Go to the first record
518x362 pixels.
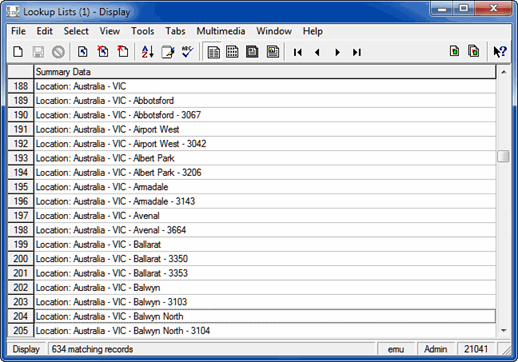click(297, 52)
